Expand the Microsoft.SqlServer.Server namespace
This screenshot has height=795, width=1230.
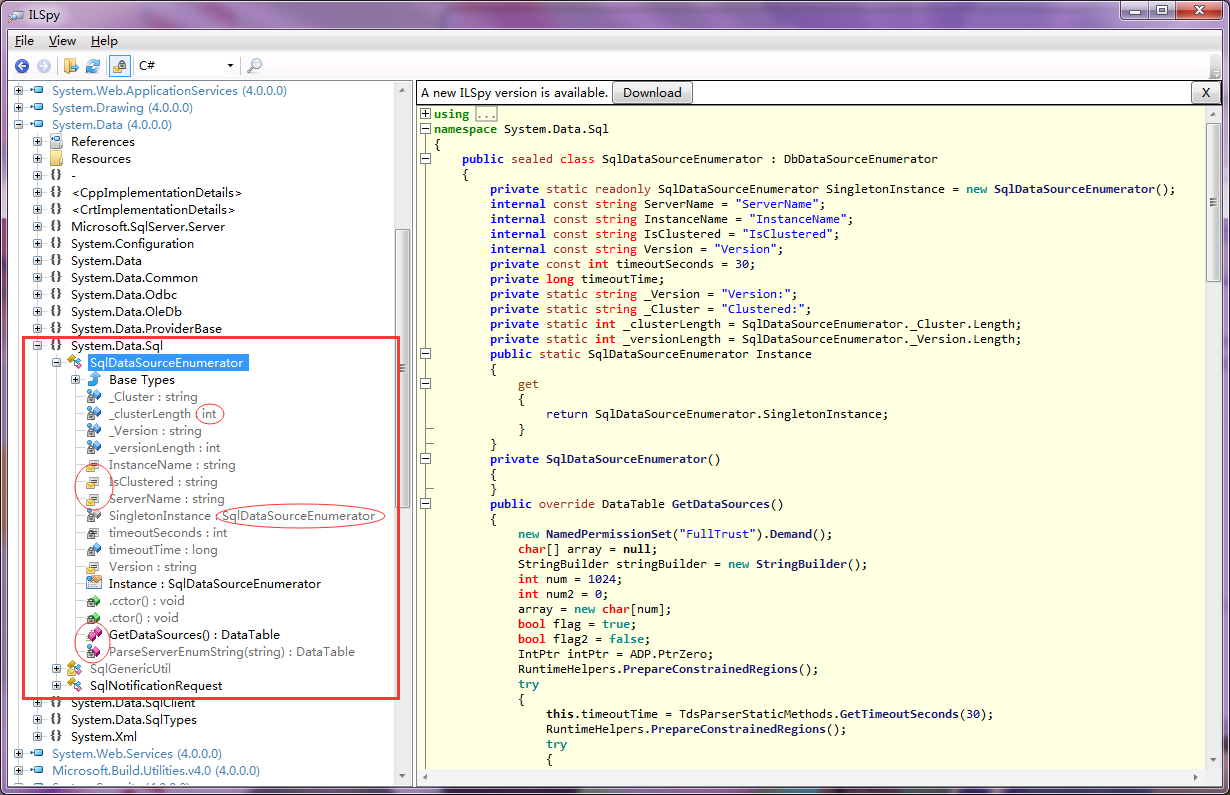tap(37, 226)
